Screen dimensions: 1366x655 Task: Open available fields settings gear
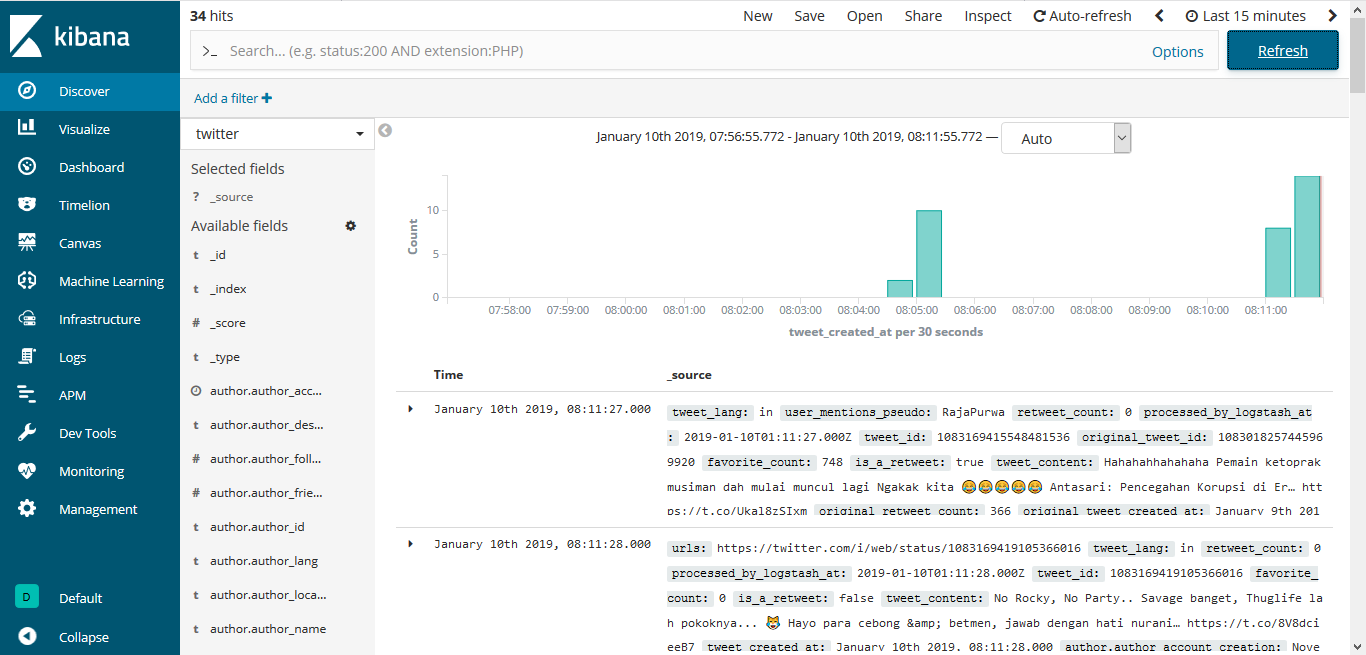(x=351, y=226)
